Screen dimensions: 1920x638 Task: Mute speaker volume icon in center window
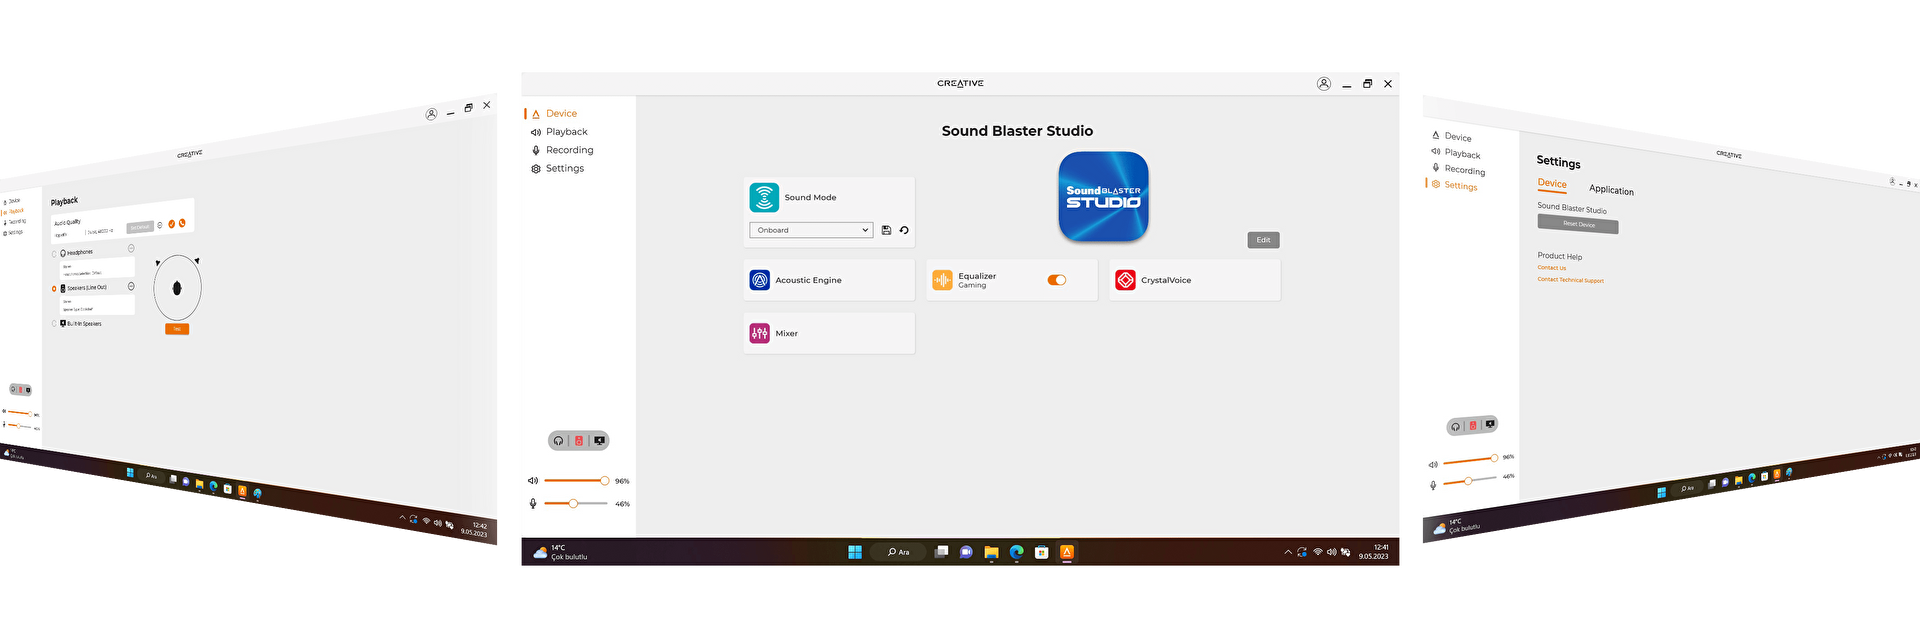tap(533, 481)
